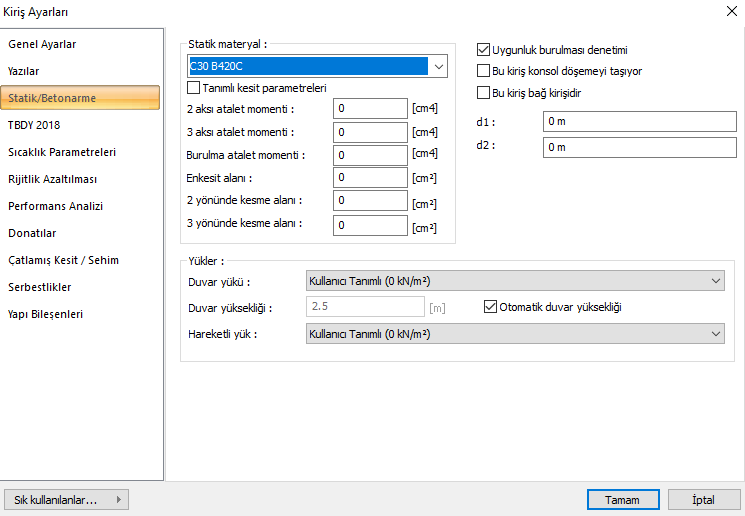Focus the Enkesit alanı input field
The width and height of the screenshot is (745, 516).
point(371,178)
